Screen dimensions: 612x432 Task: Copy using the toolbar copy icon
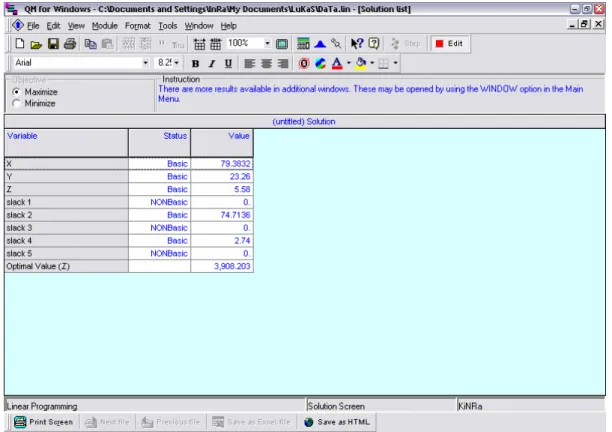91,44
